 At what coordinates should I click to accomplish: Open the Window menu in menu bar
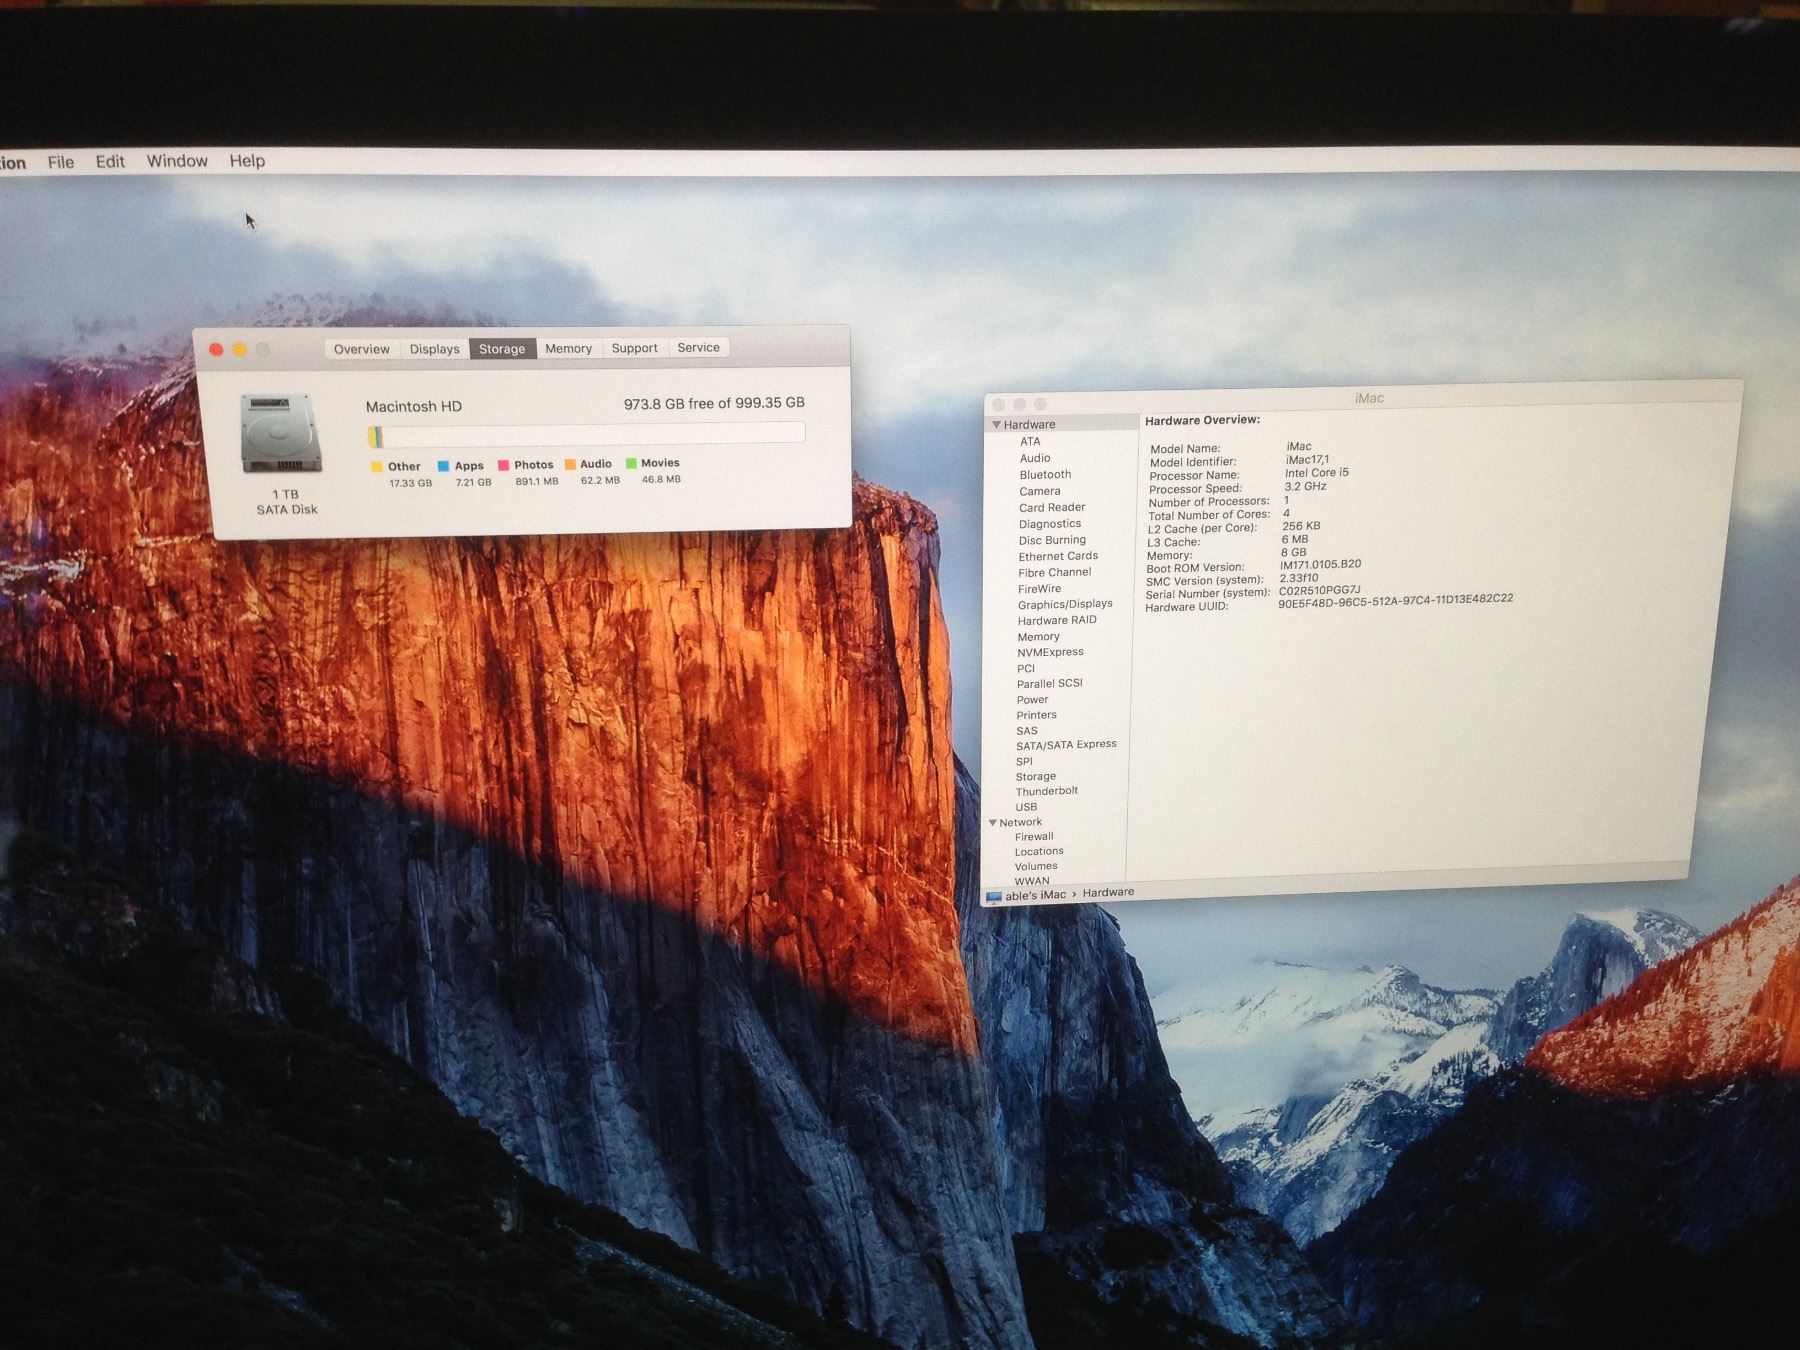coord(177,161)
